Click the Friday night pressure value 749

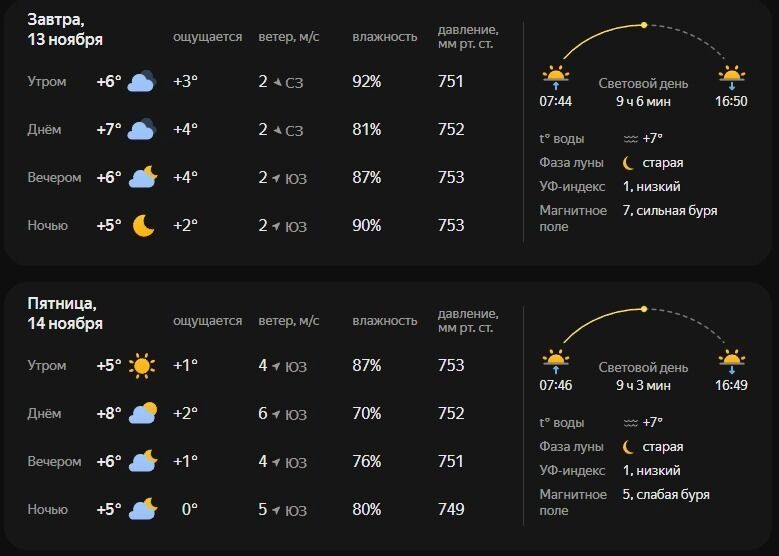tap(451, 510)
